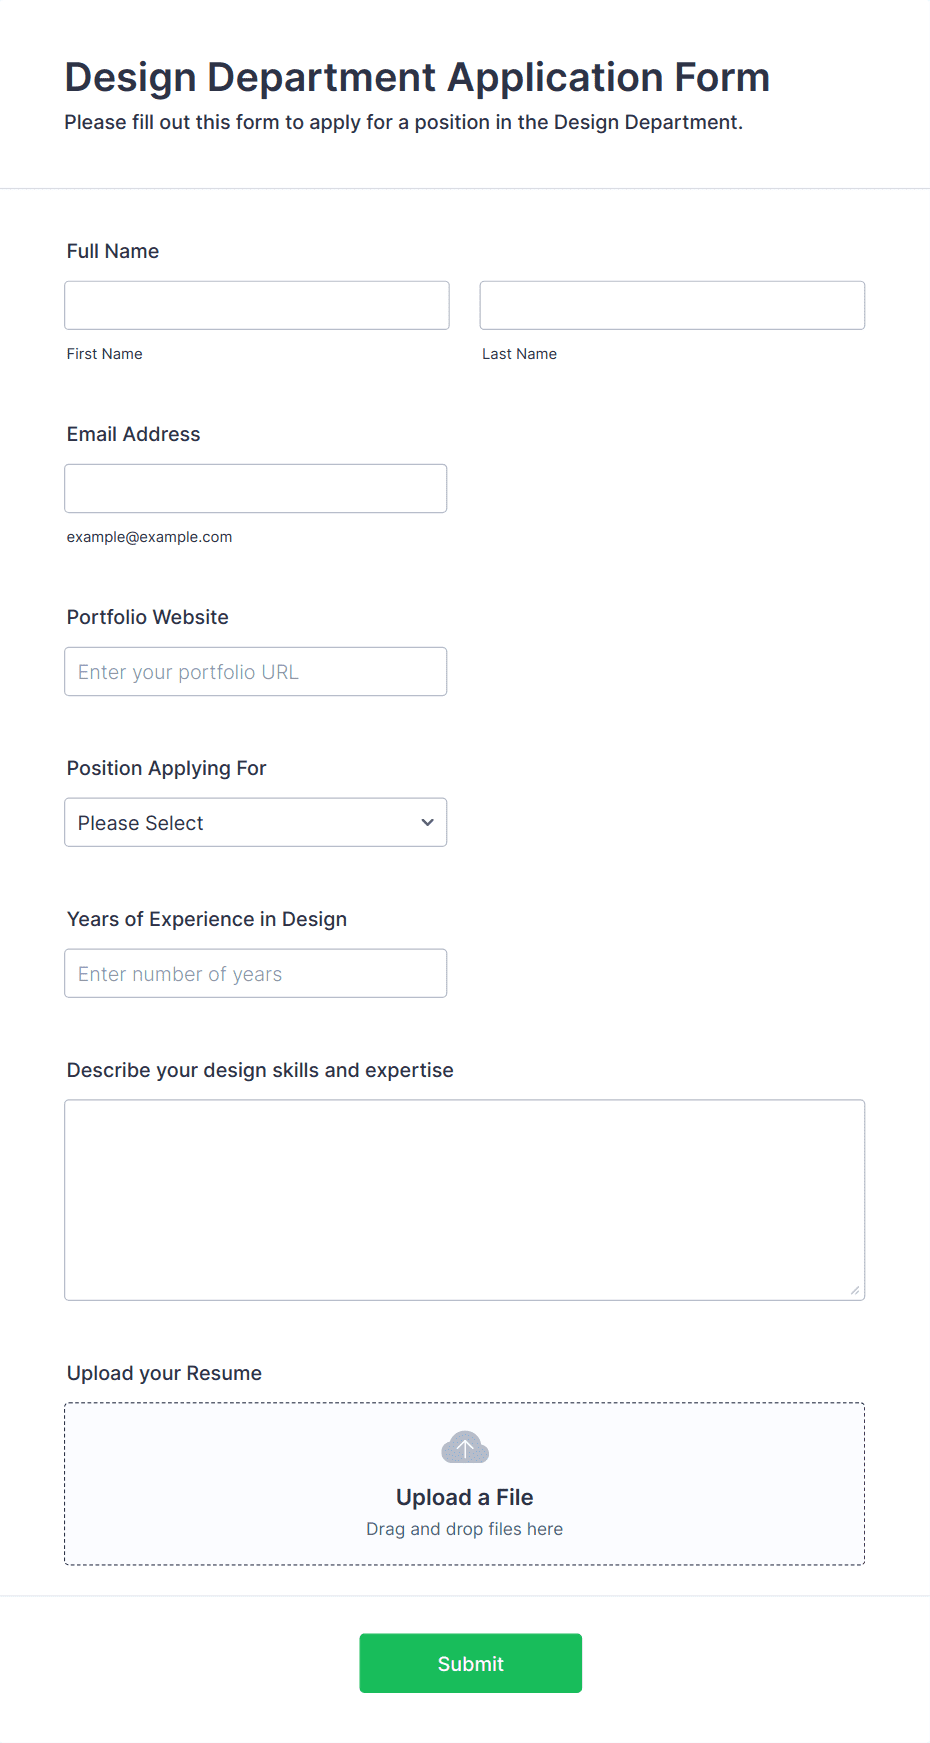Select the 'Please Select' option text

click(140, 823)
